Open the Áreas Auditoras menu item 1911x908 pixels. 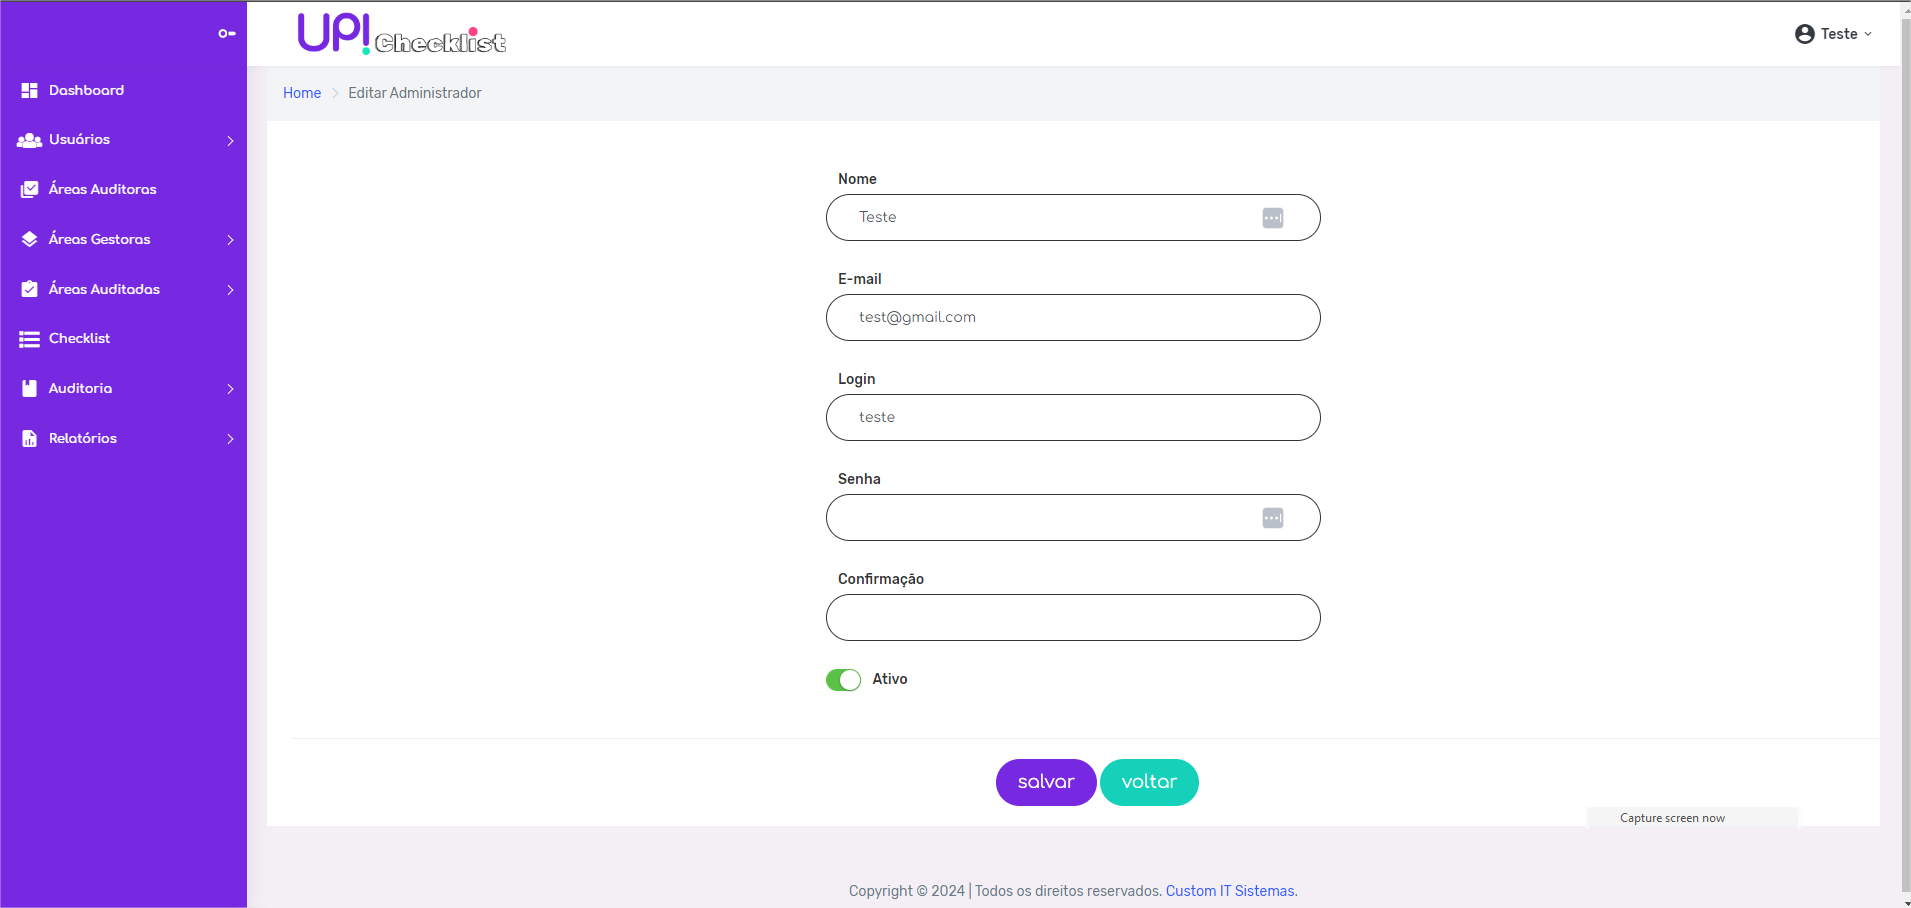(x=124, y=189)
